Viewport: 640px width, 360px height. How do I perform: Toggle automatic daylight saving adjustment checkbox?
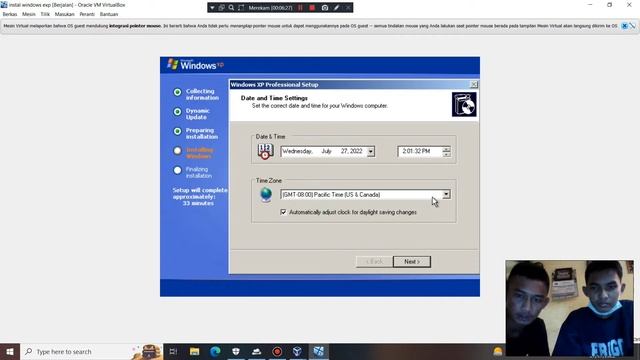283,212
